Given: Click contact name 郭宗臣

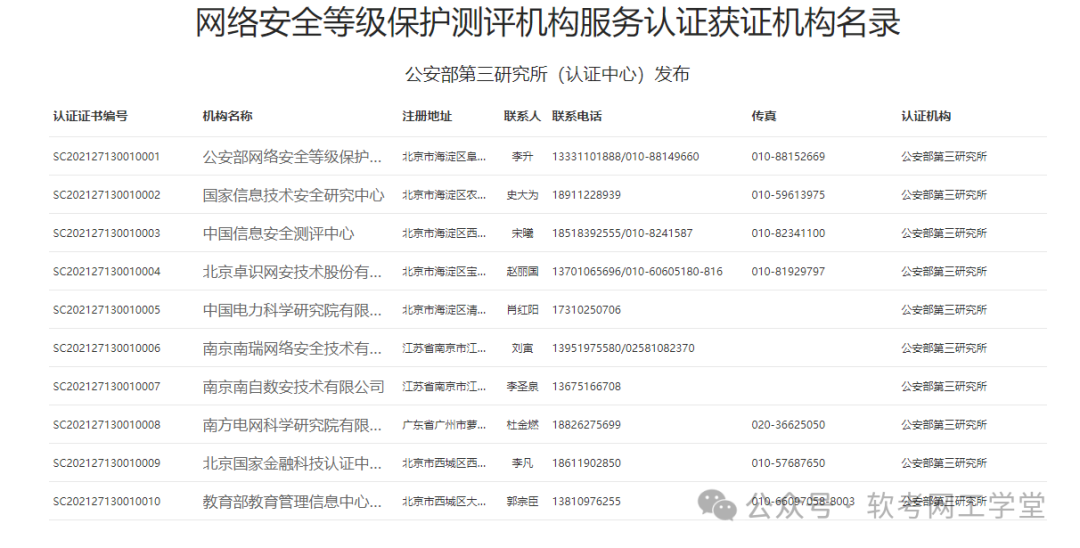Looking at the screenshot, I should 522,502.
